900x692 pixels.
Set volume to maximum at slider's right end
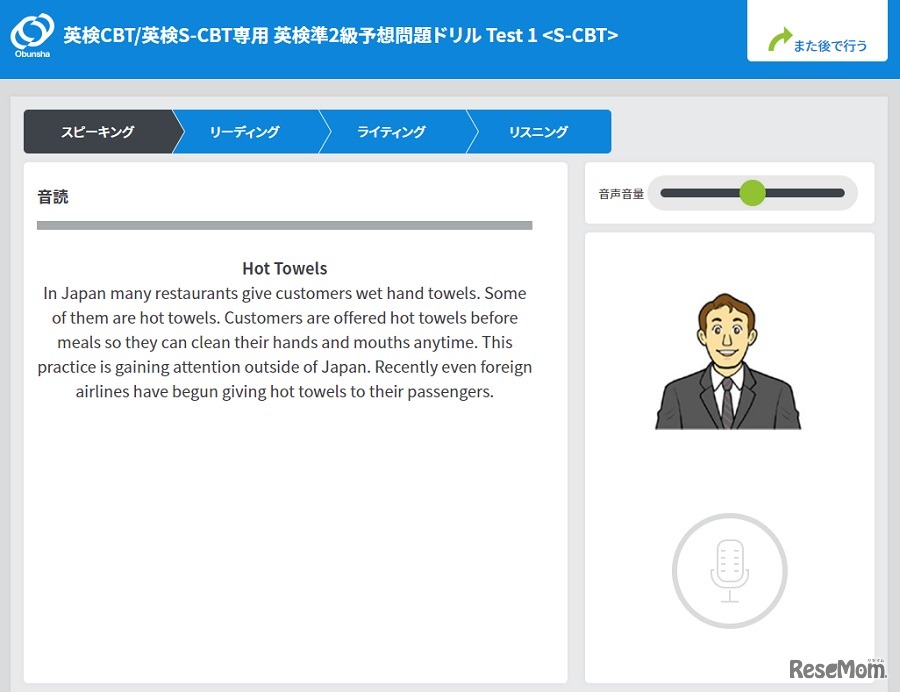[x=843, y=193]
